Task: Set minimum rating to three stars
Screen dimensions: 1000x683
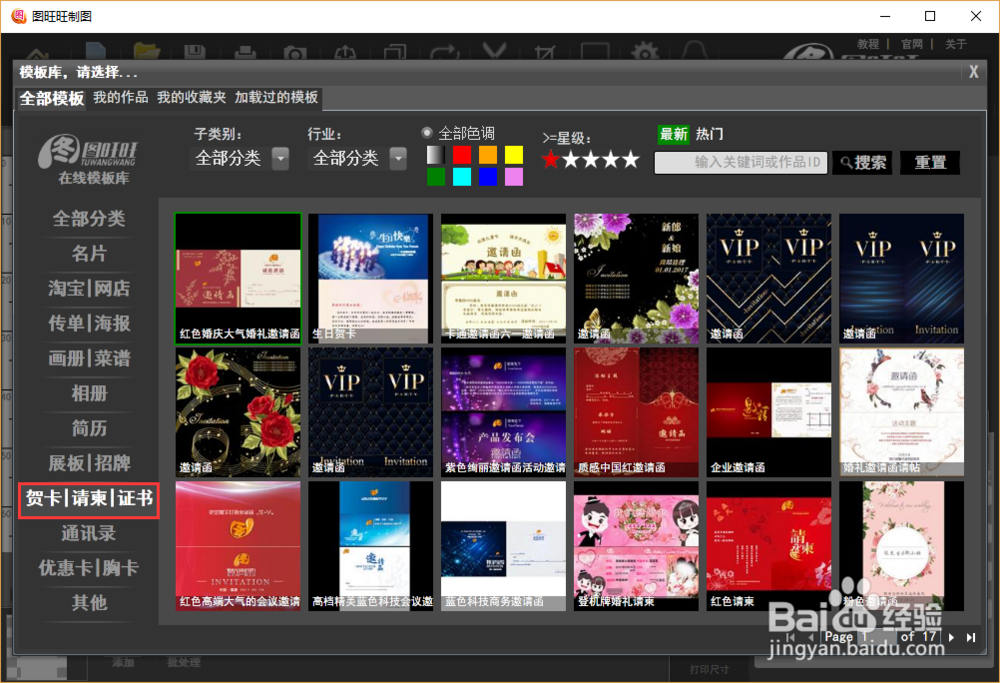Action: [591, 159]
